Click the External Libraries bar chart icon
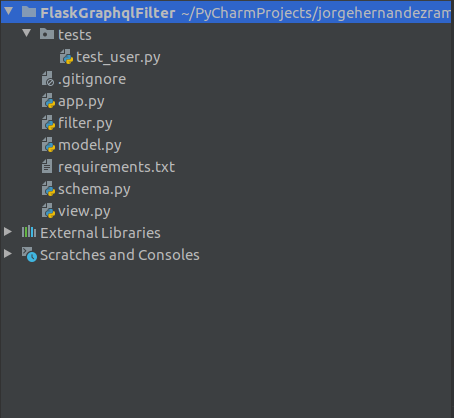 (x=29, y=232)
